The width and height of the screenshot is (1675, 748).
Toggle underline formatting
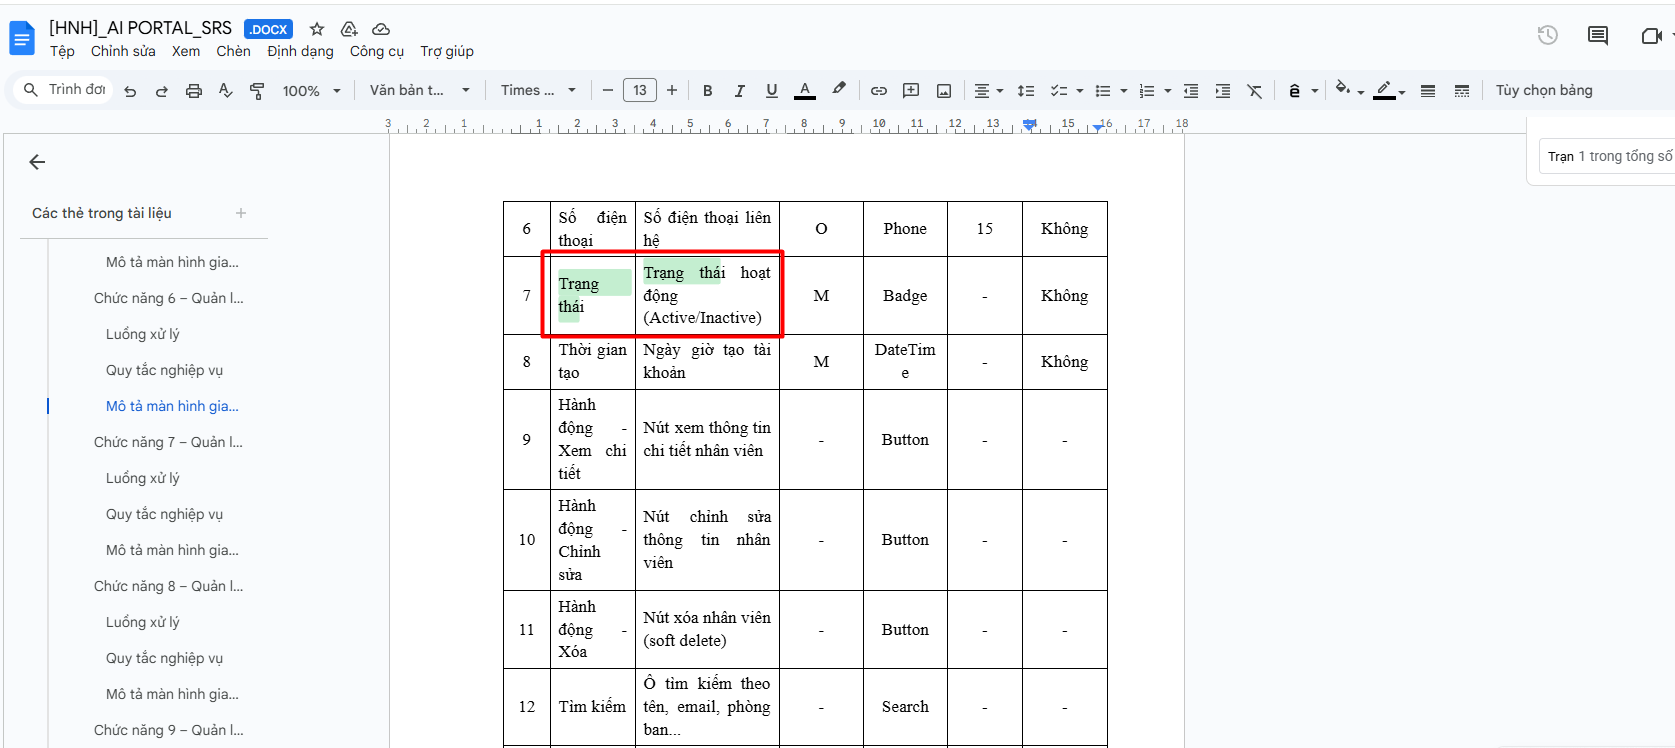(x=771, y=91)
